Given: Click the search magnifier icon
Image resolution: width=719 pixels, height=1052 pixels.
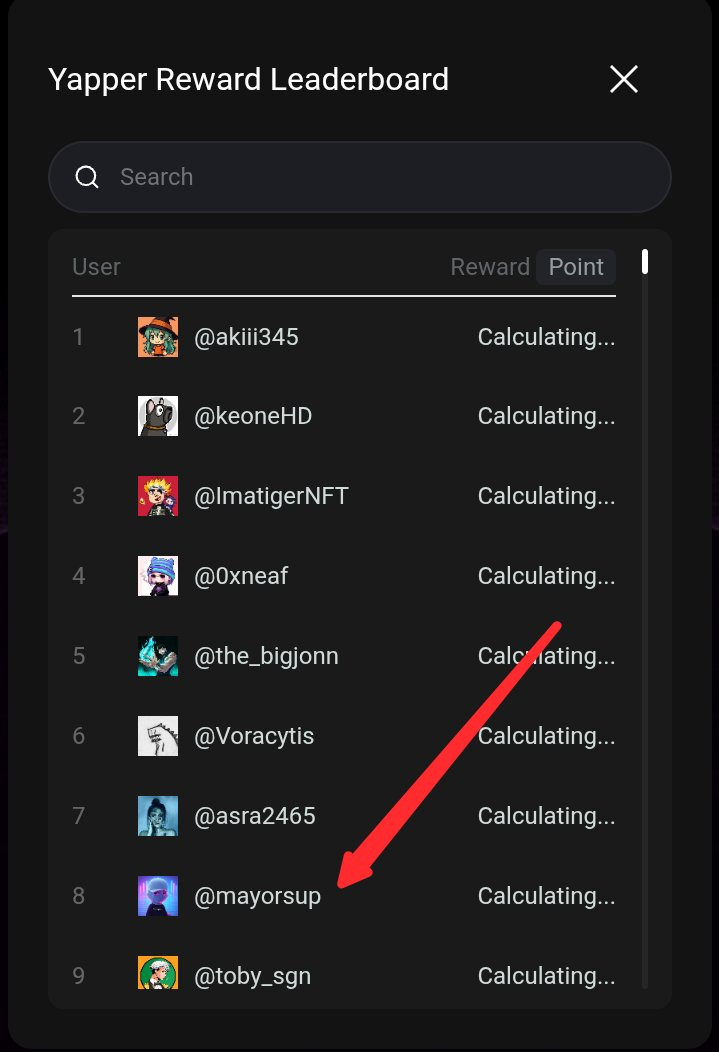Looking at the screenshot, I should click(x=87, y=177).
